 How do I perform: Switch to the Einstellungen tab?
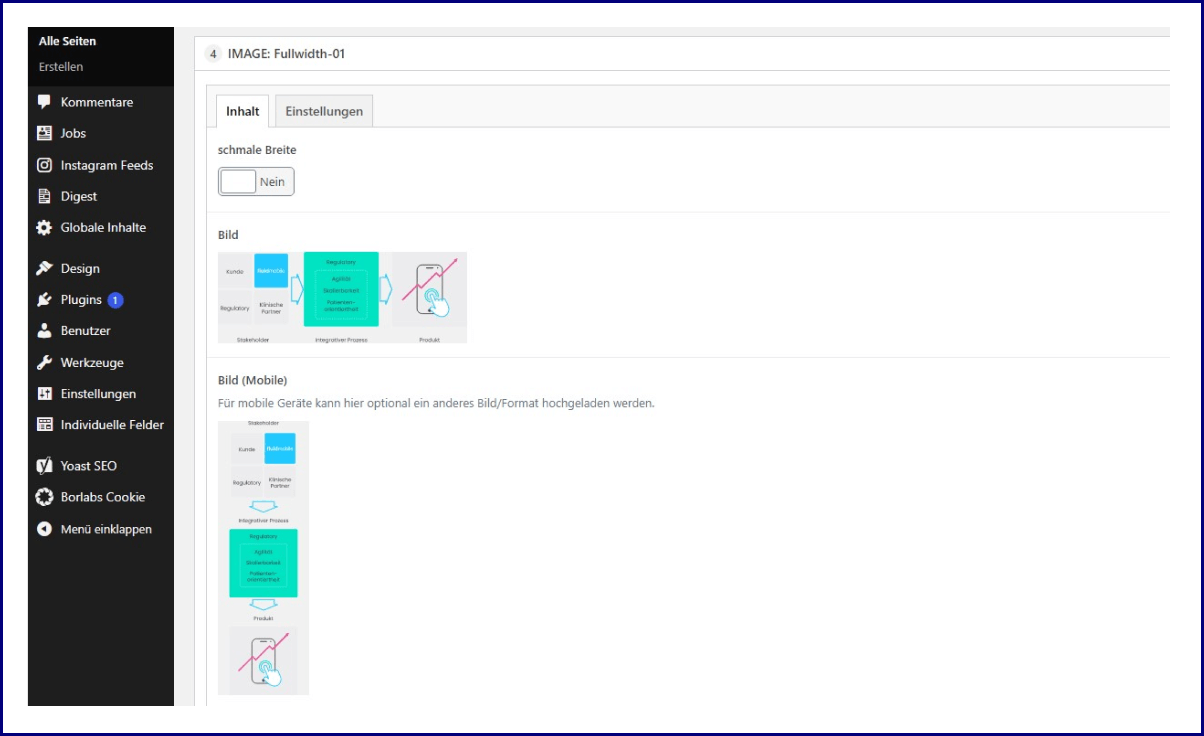coord(323,111)
